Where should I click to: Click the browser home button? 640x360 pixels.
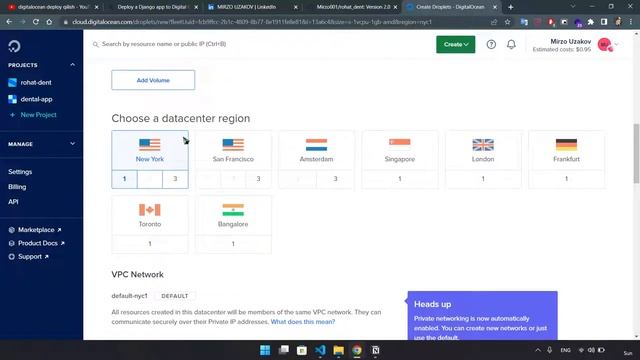point(49,22)
